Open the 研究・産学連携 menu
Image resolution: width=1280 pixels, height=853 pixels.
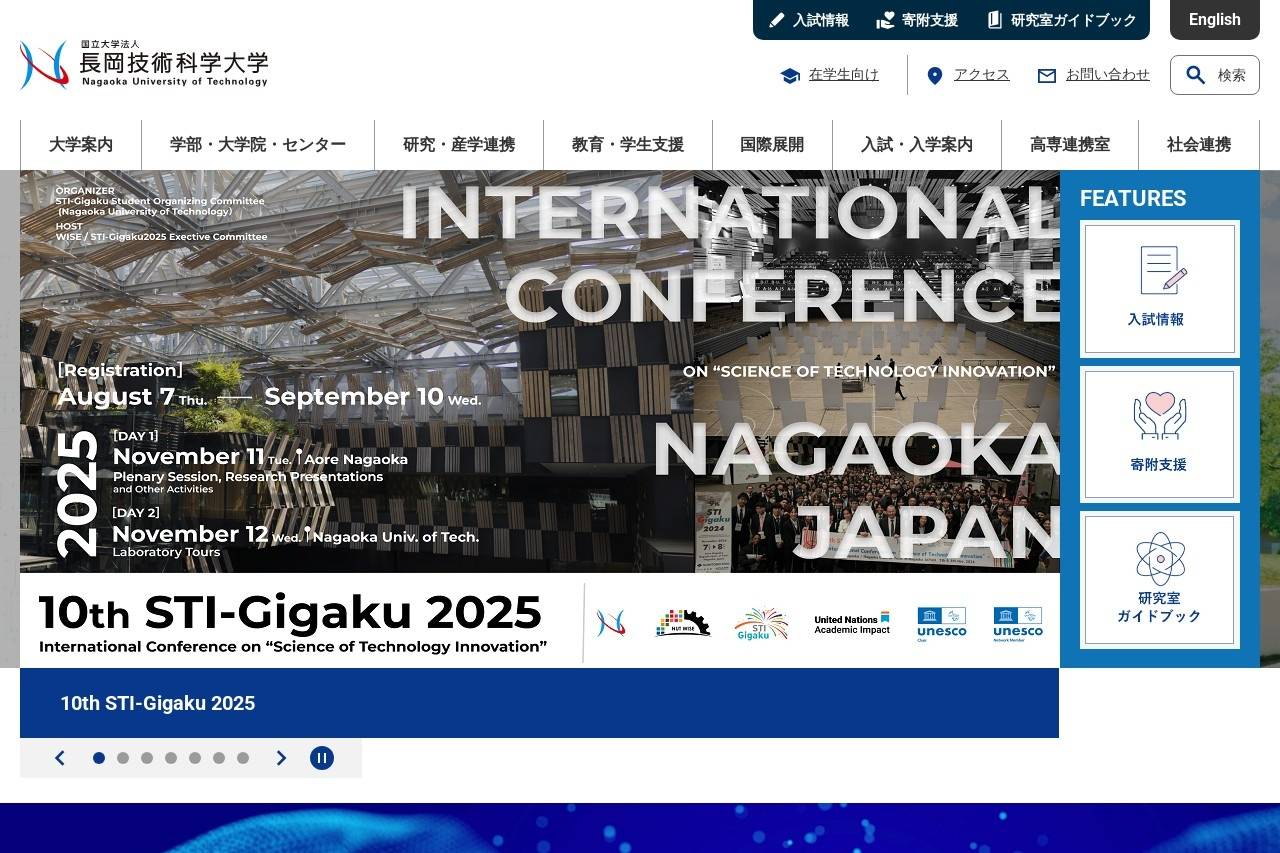coord(459,145)
